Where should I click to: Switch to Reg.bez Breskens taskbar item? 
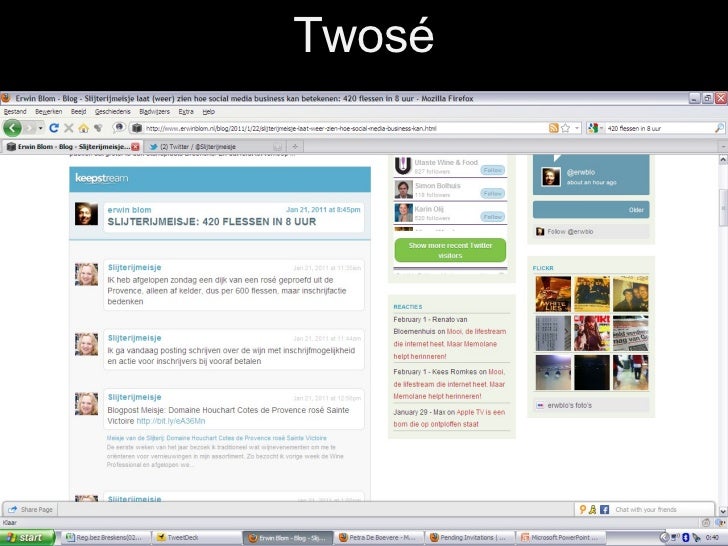pos(106,537)
